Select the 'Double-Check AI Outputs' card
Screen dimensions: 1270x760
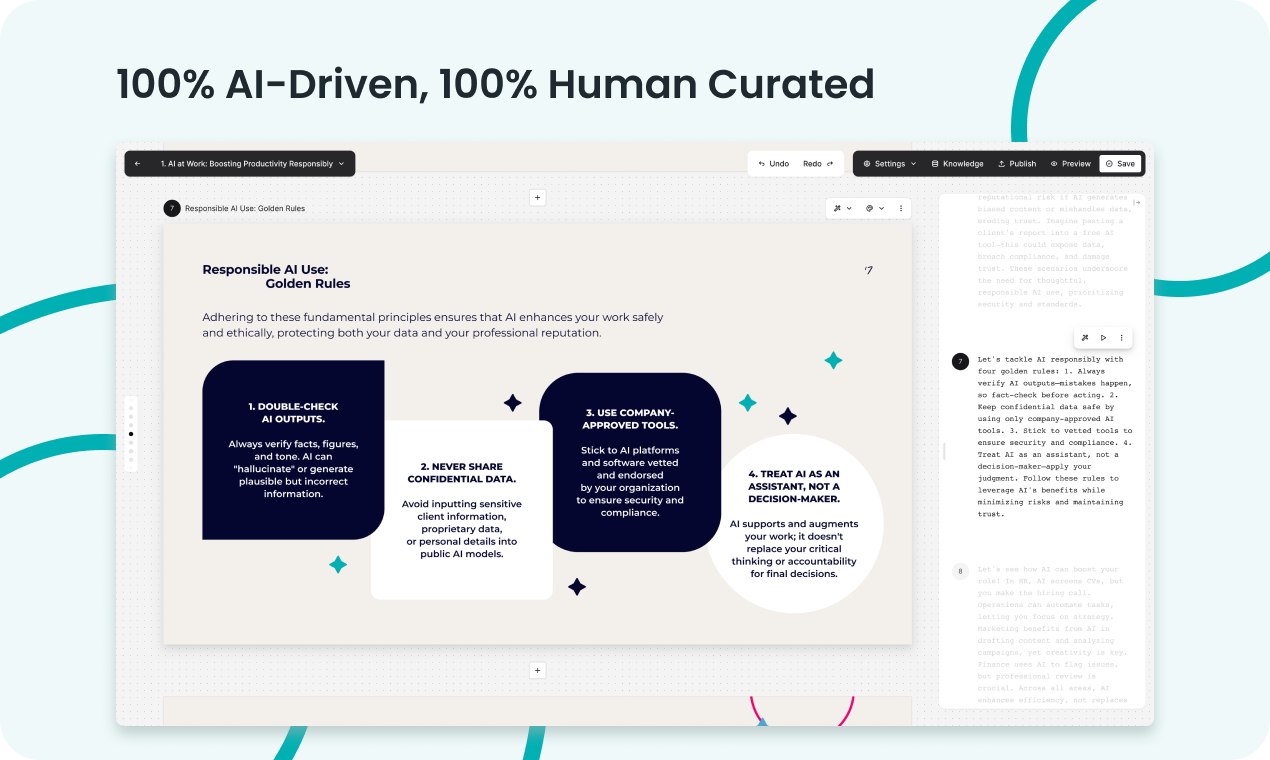(x=293, y=450)
